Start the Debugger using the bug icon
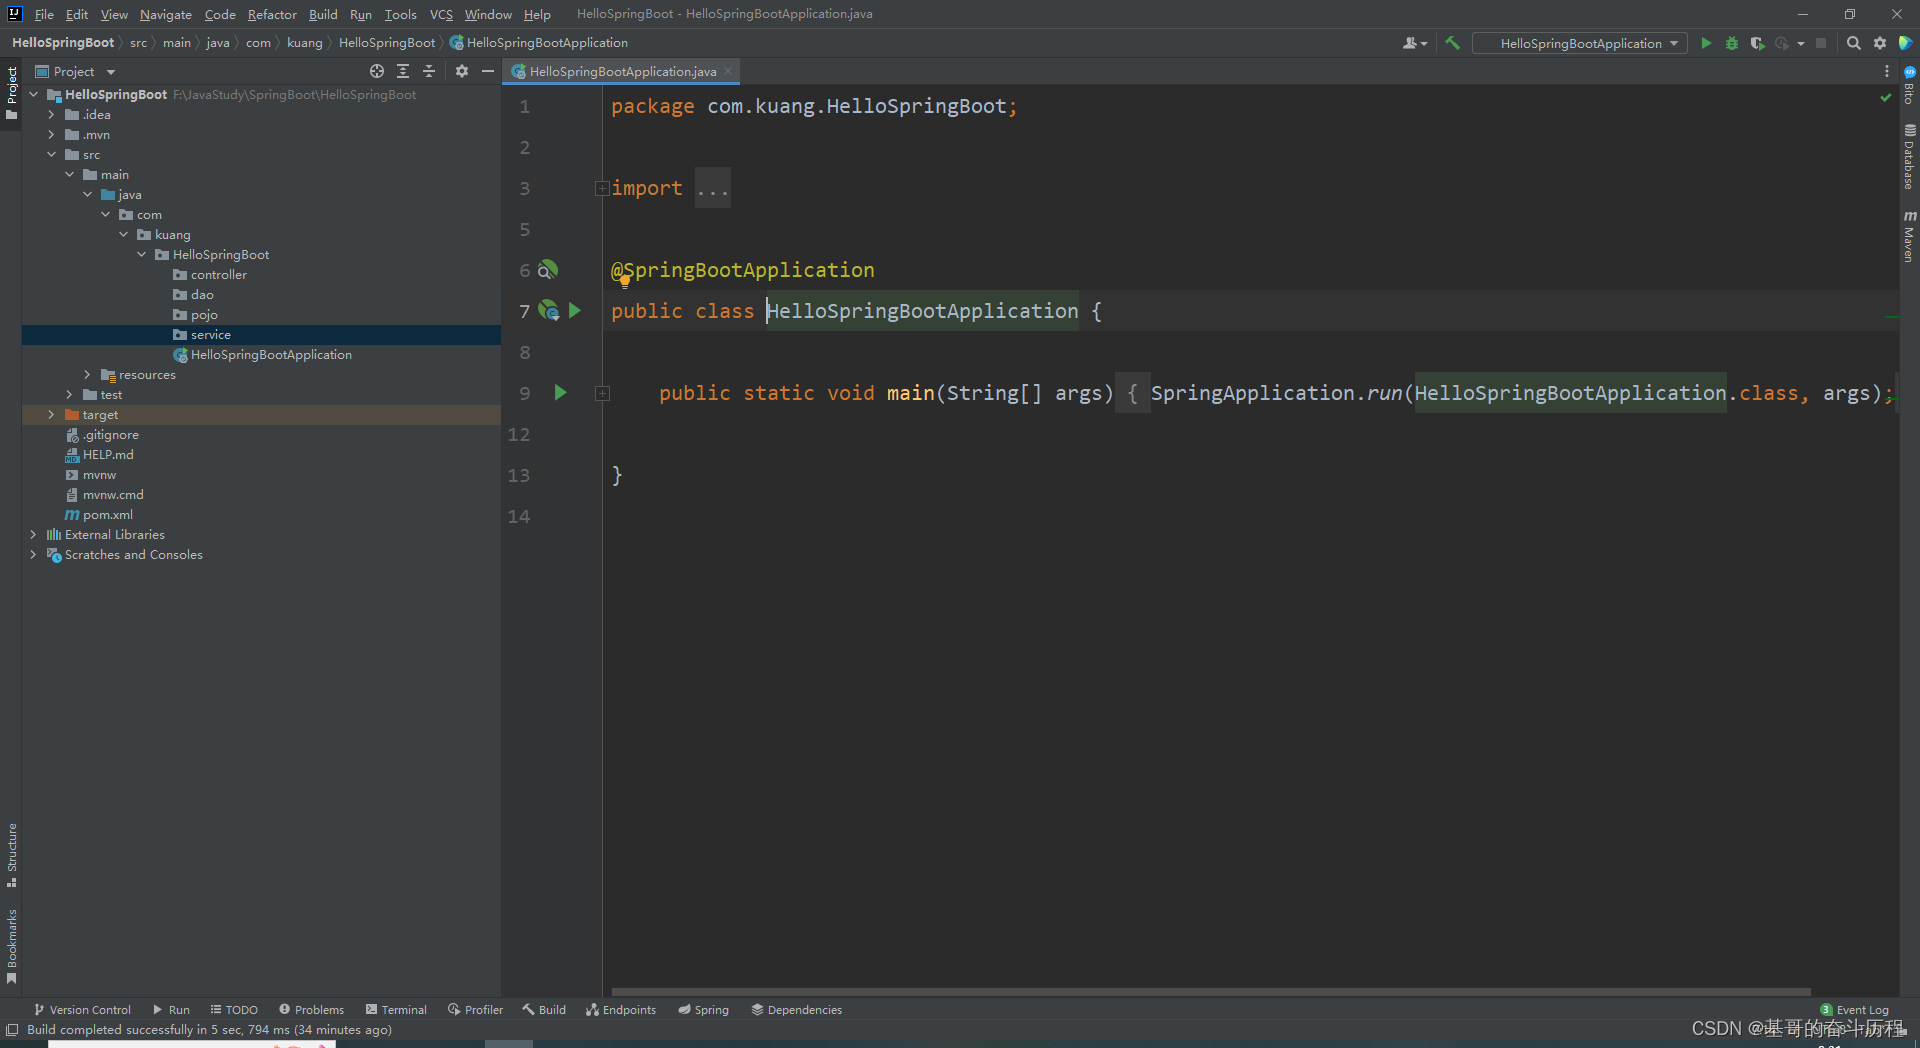1920x1048 pixels. pos(1731,43)
